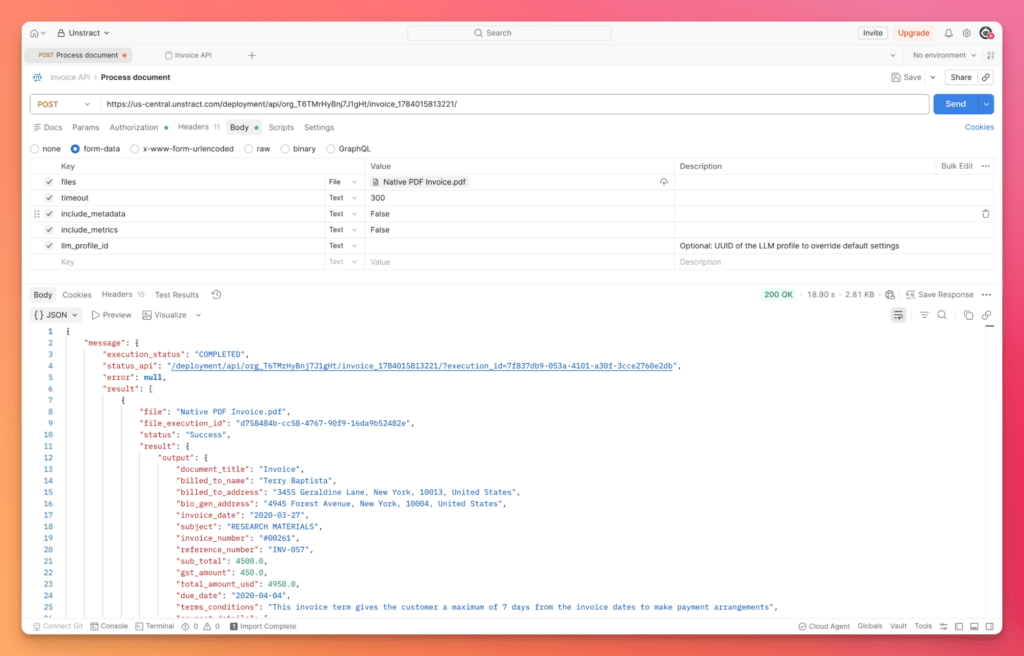The height and width of the screenshot is (656, 1024).
Task: Toggle word wrap in response viewer
Action: coord(899,315)
